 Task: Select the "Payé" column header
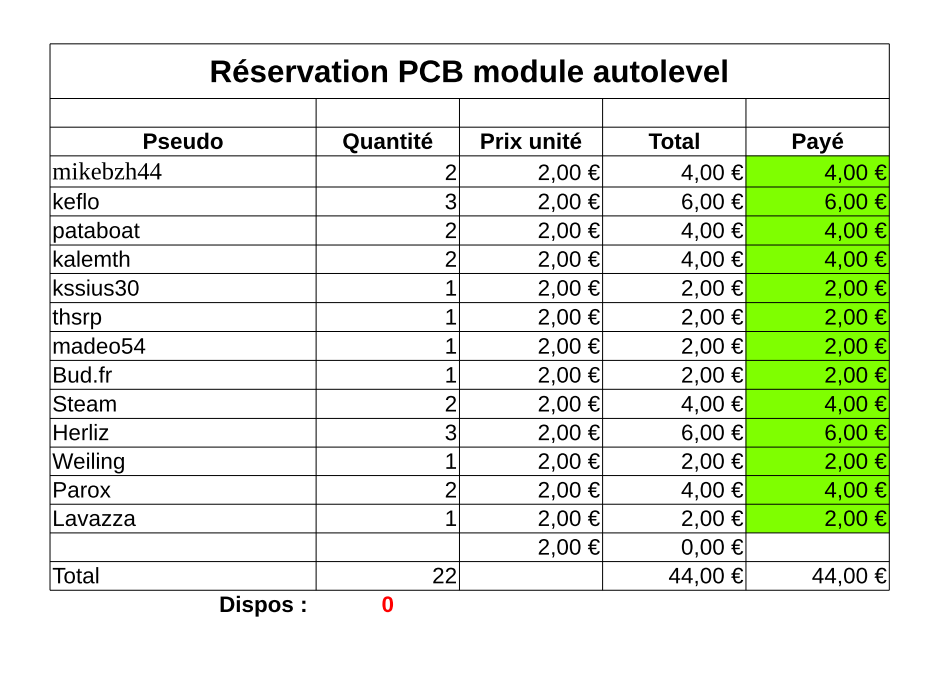(817, 142)
